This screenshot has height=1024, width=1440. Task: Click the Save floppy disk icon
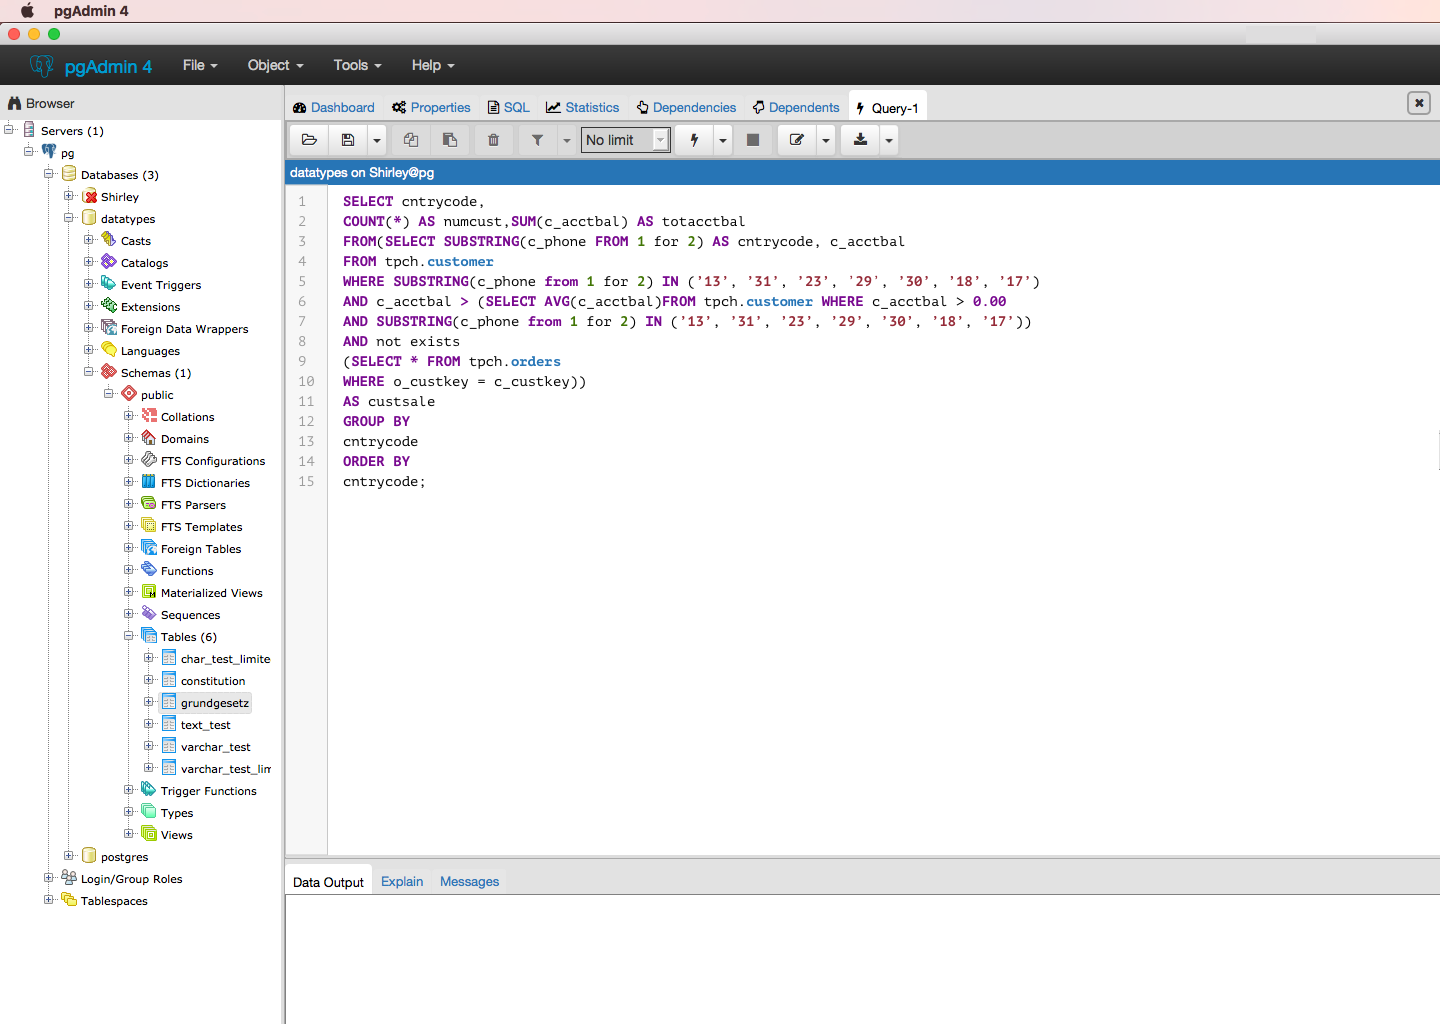coord(348,140)
